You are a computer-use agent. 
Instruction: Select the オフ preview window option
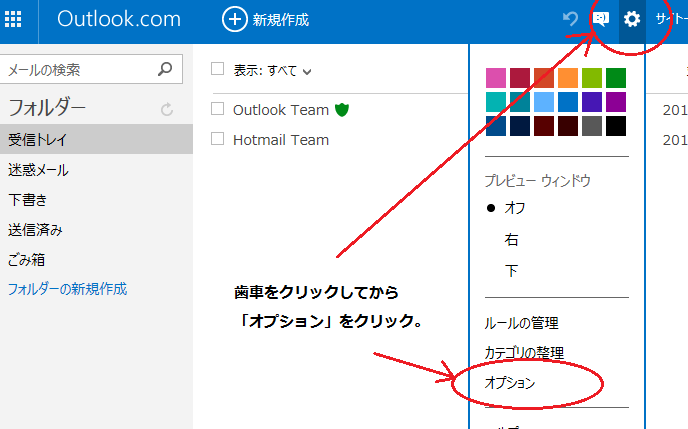tap(515, 208)
